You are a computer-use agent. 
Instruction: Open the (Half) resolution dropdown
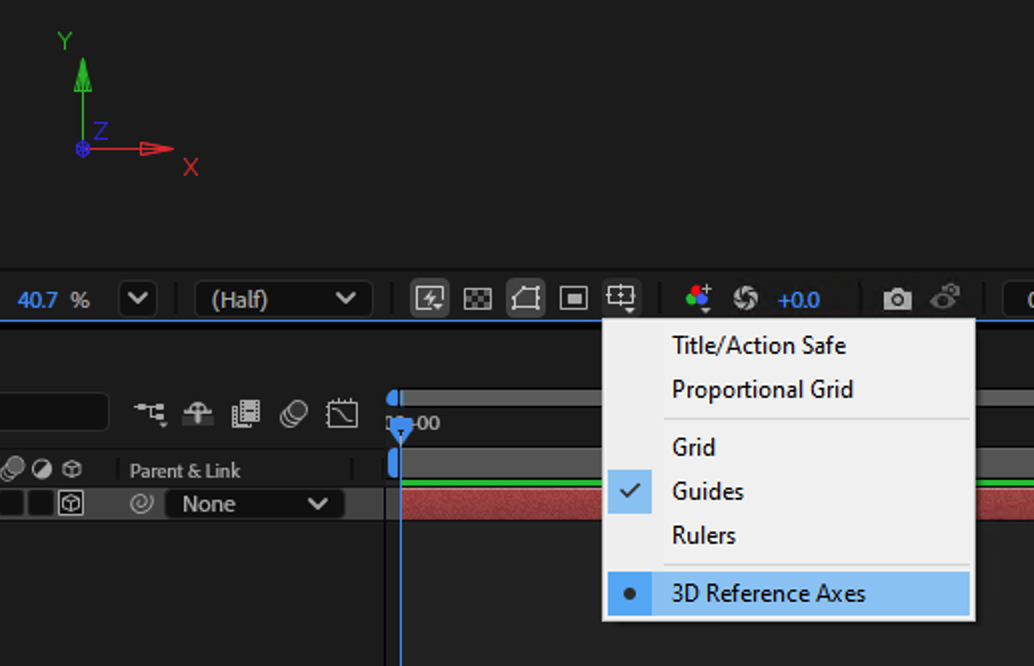[x=283, y=298]
